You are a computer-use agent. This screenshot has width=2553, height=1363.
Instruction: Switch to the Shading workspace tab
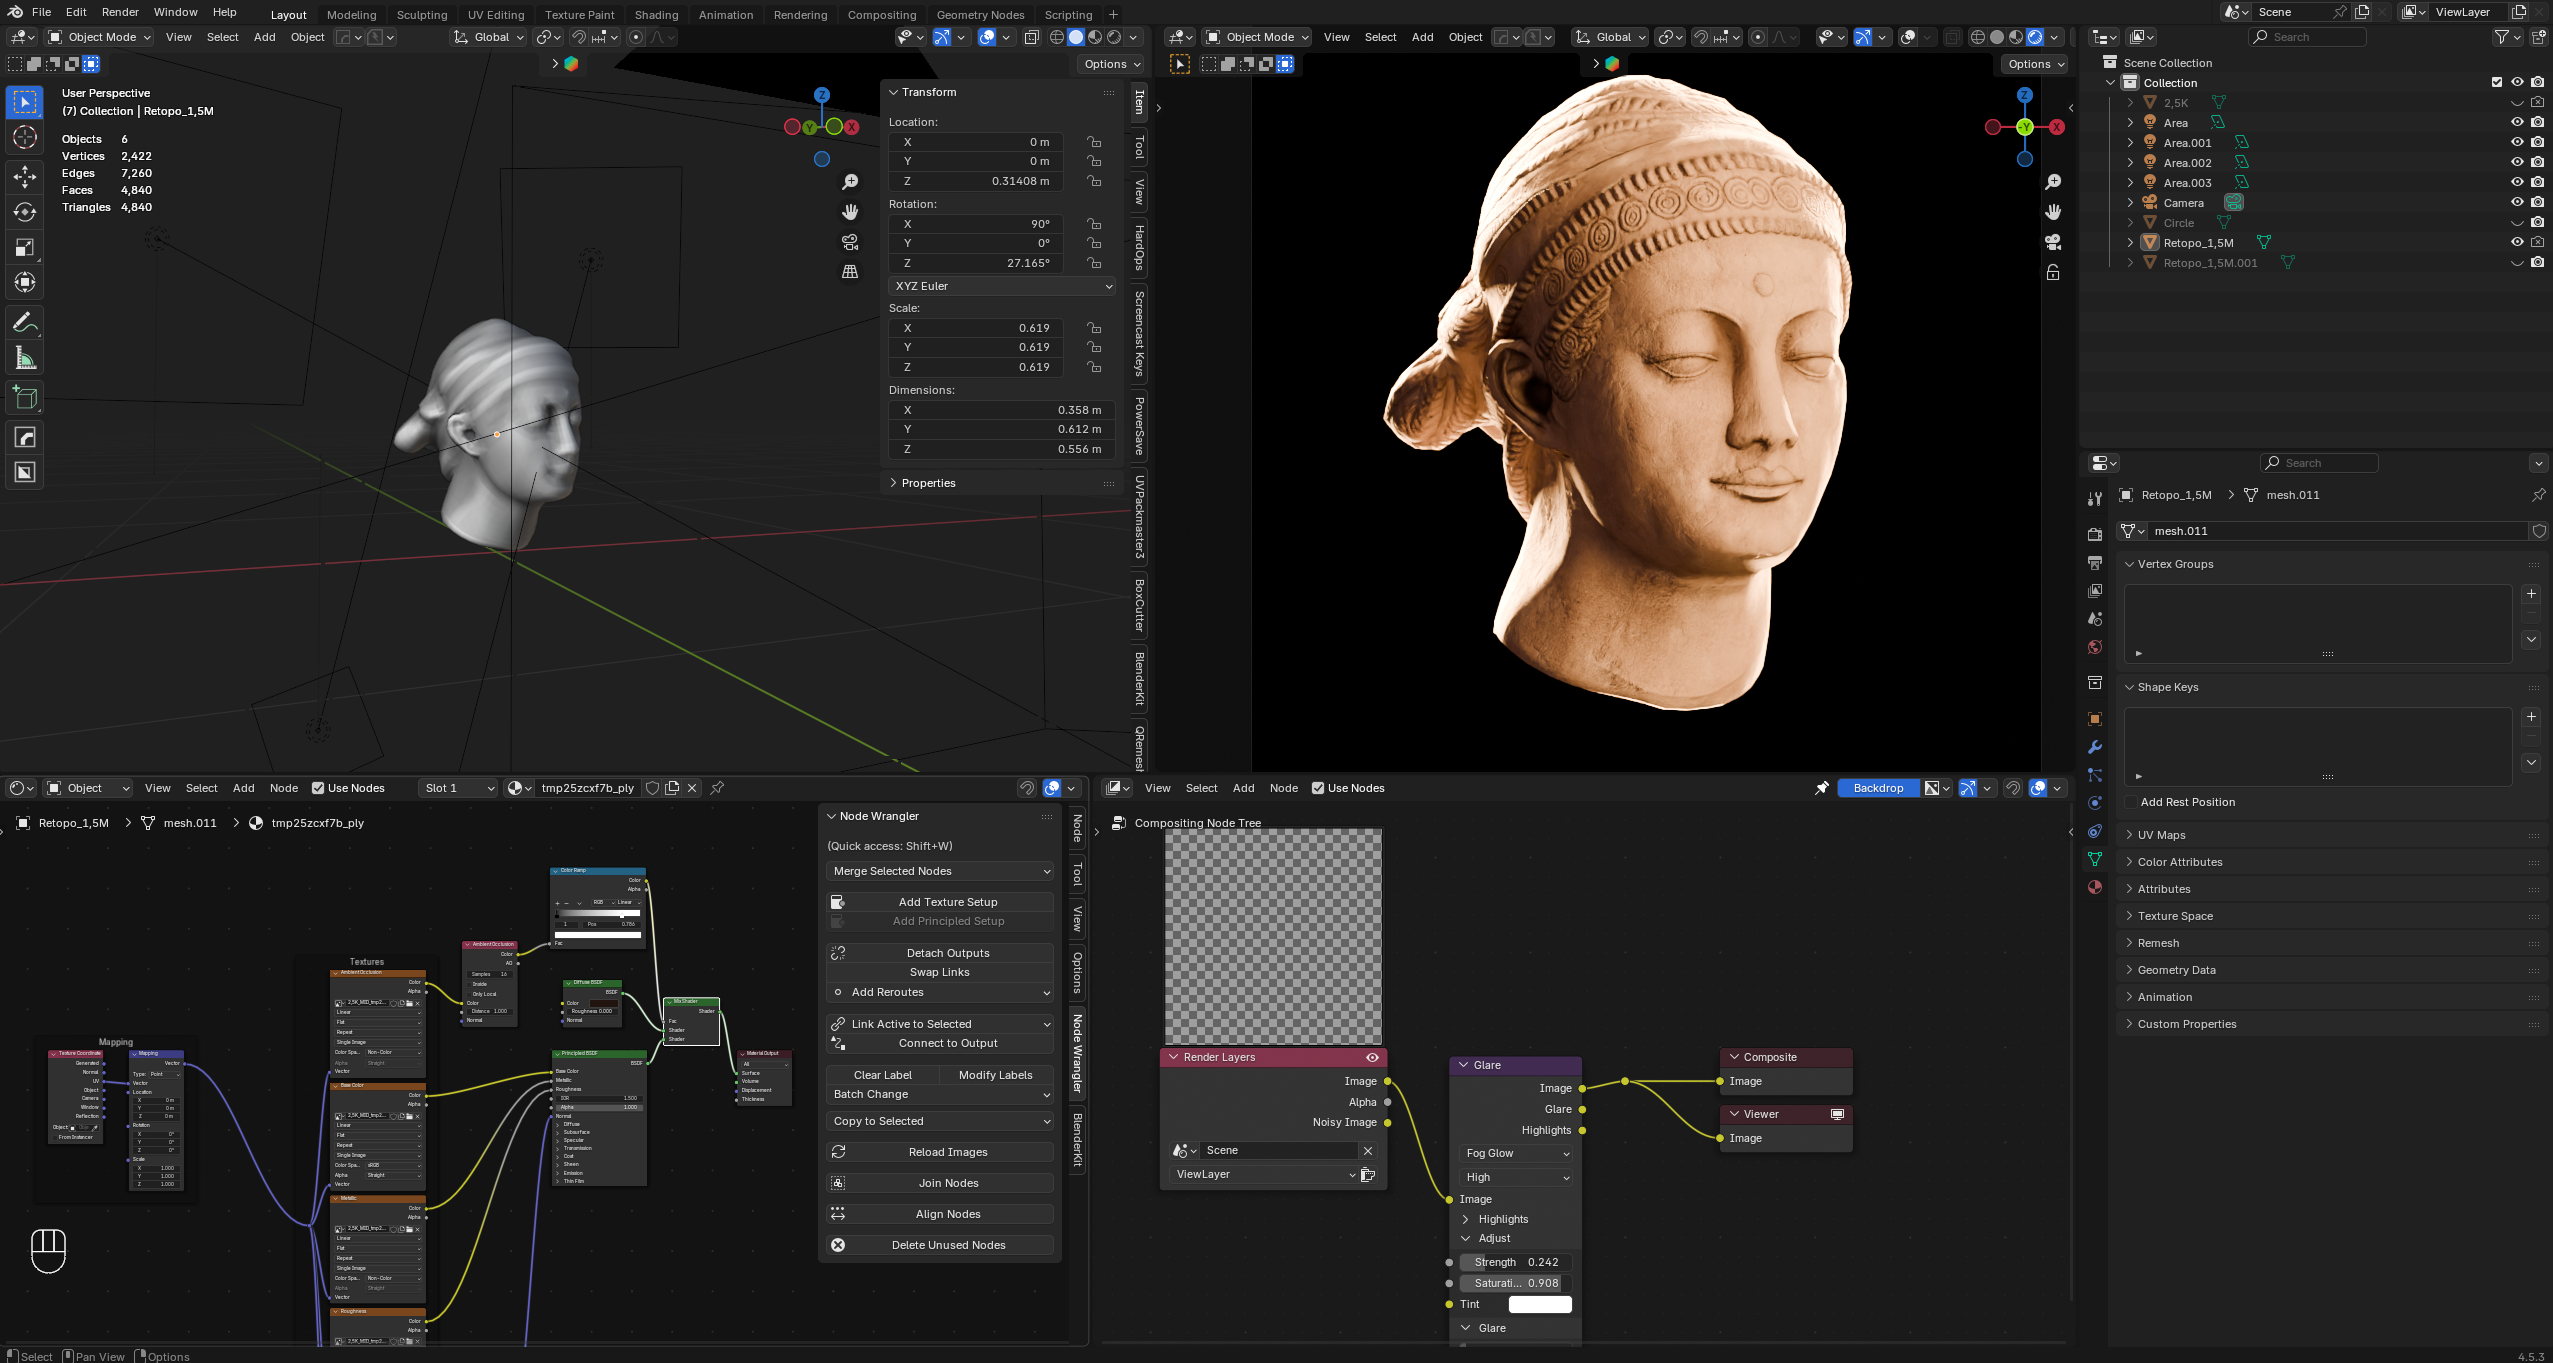656,14
